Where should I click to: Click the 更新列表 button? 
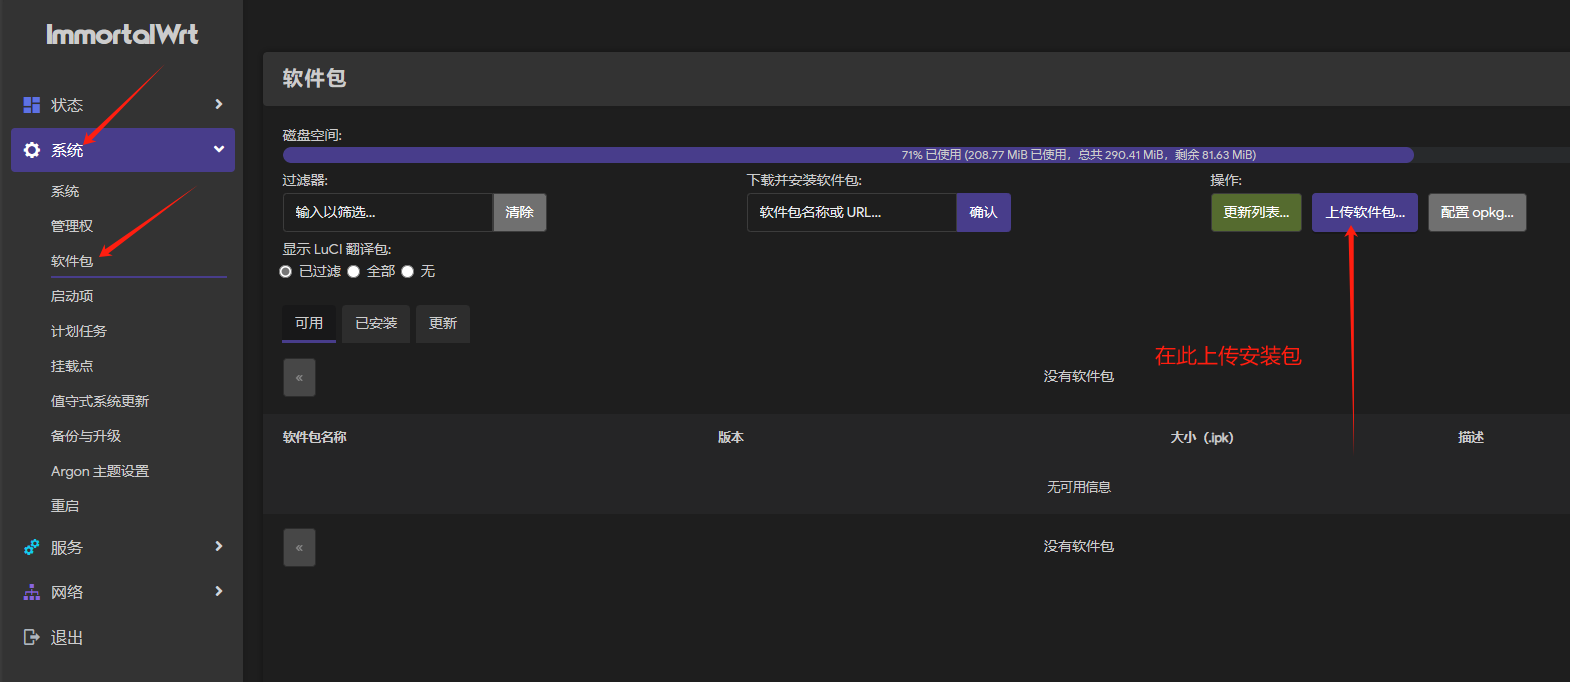1256,212
